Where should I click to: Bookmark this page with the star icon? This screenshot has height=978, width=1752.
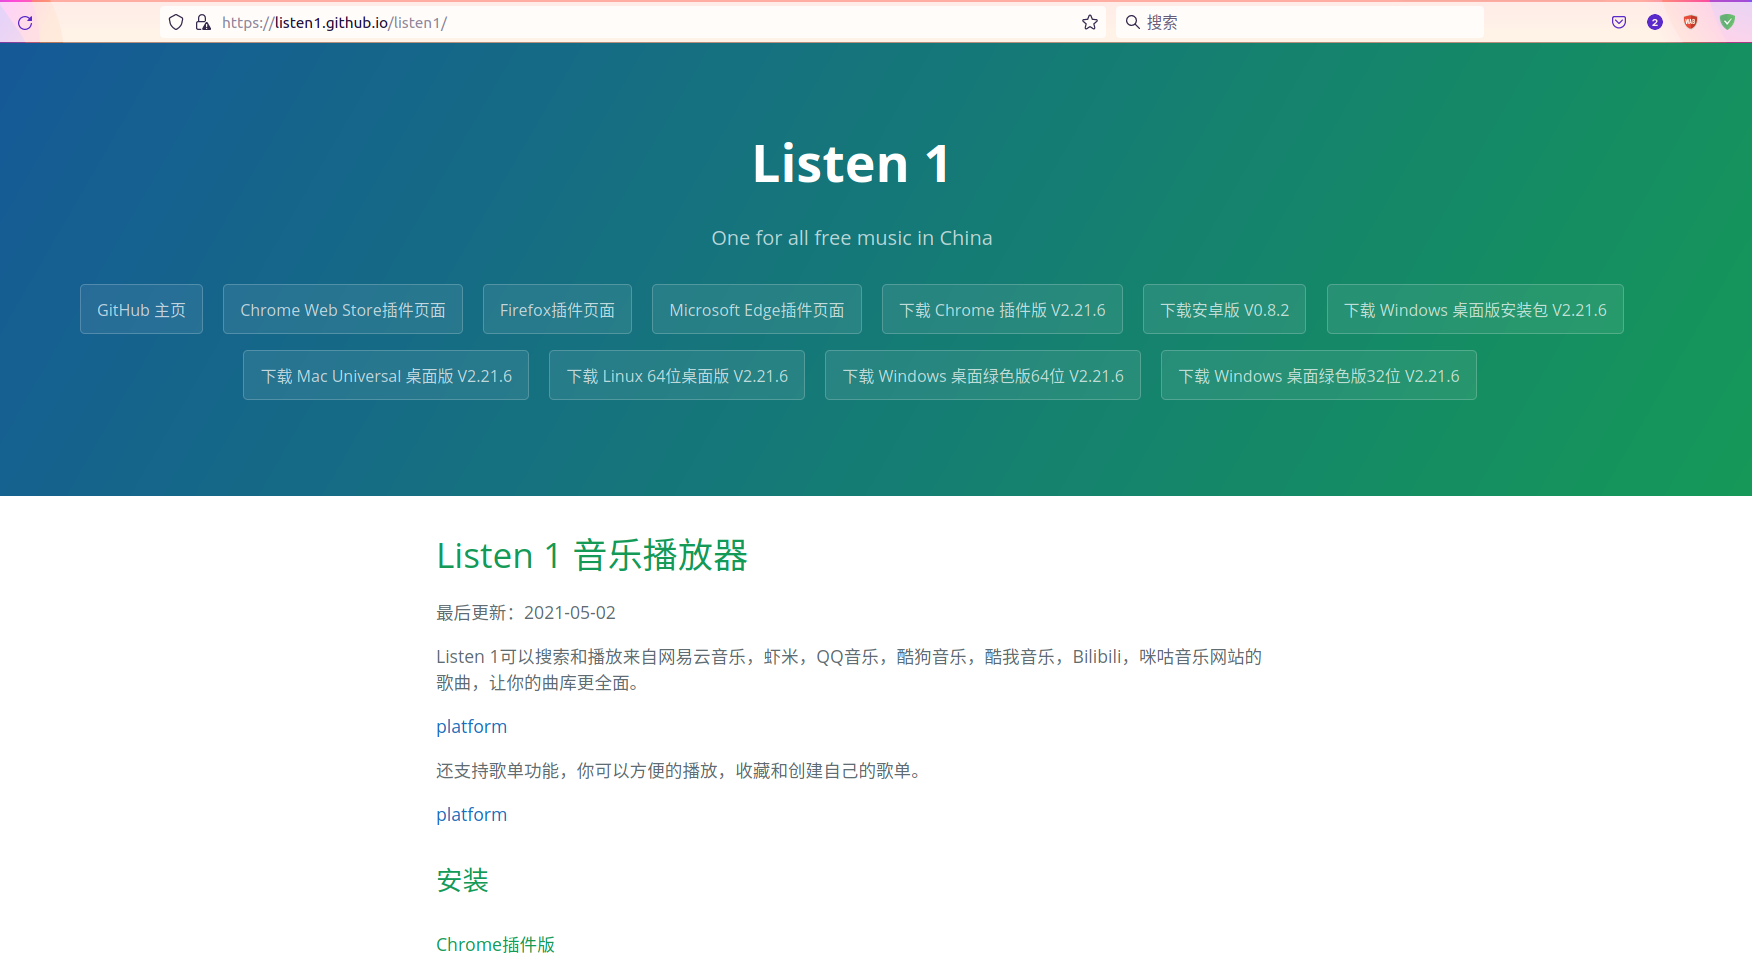[x=1090, y=22]
